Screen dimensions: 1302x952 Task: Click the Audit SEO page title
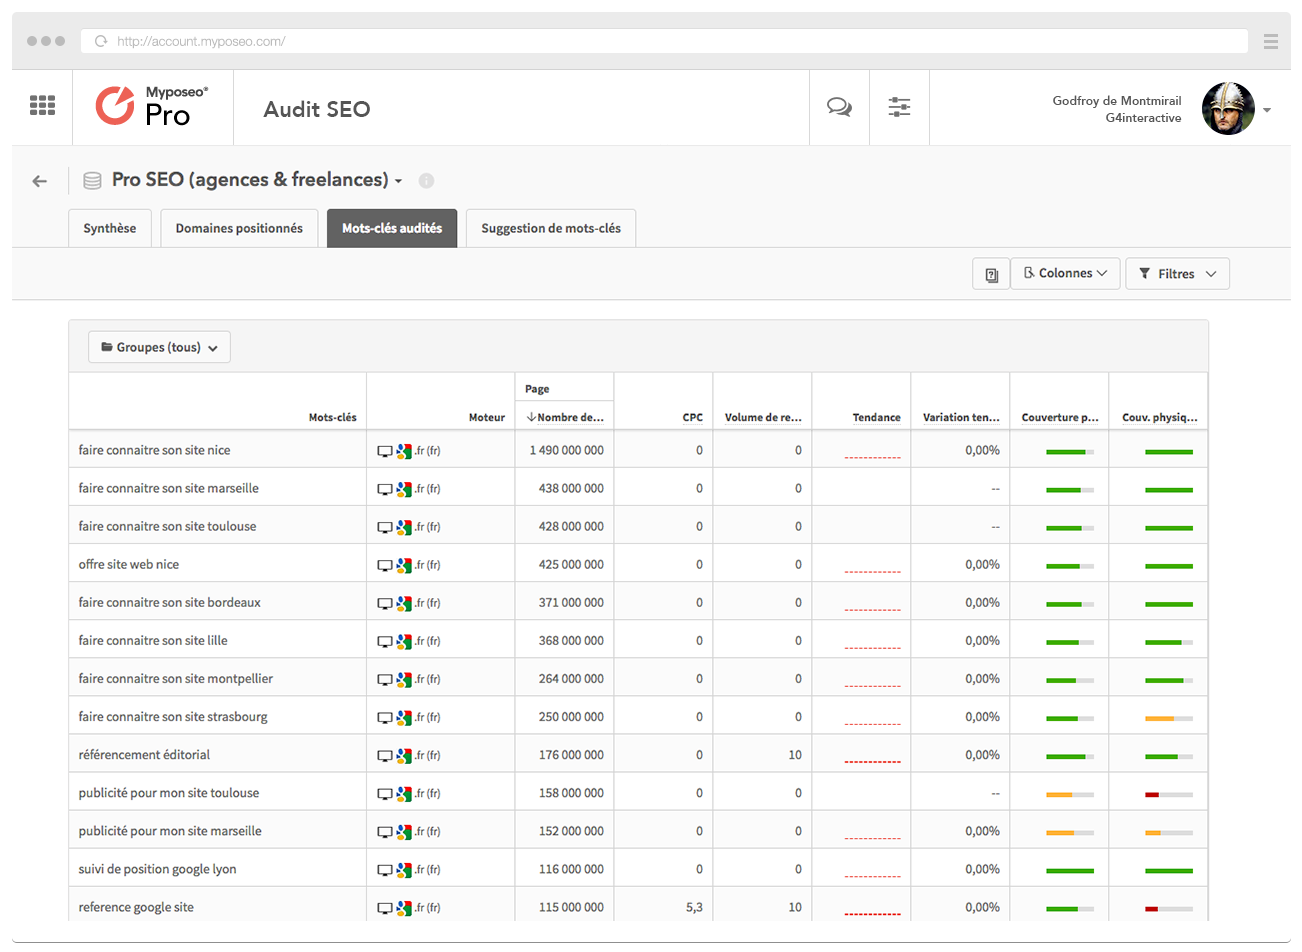[x=317, y=109]
